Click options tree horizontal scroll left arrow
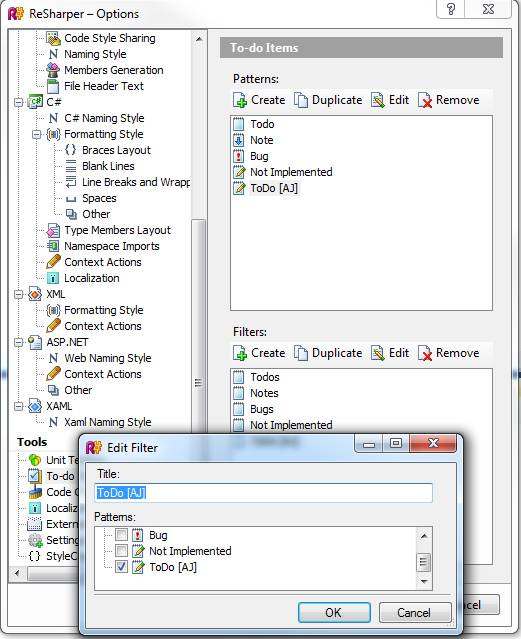This screenshot has width=521, height=639. [x=17, y=573]
